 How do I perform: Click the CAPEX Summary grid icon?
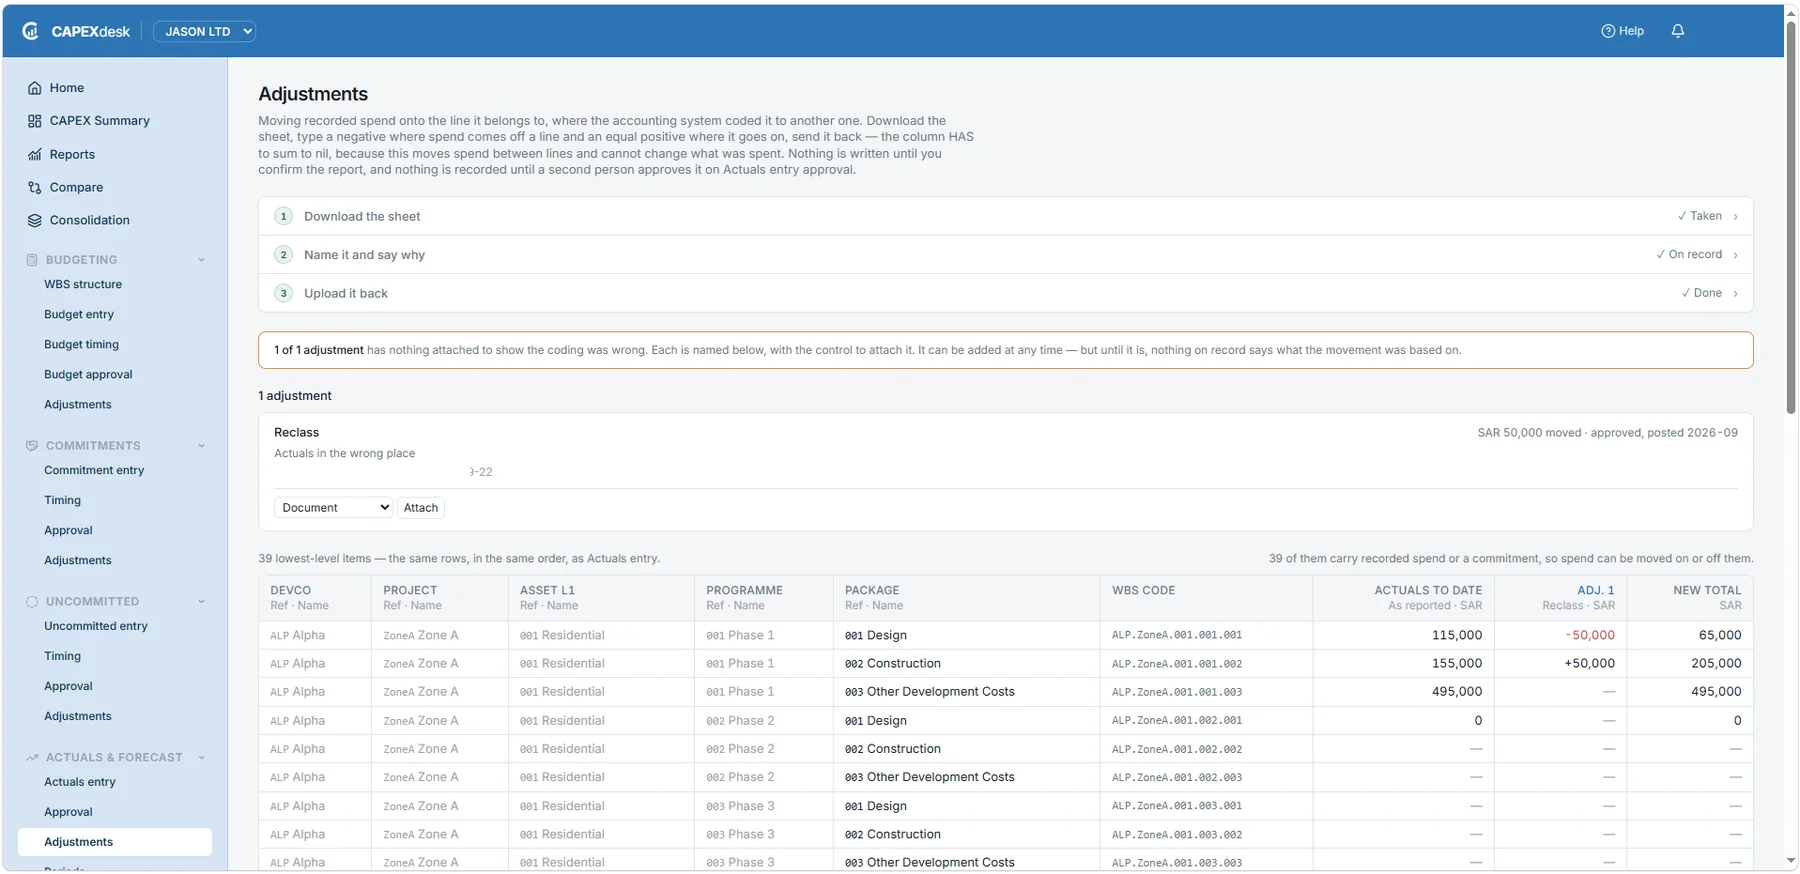[x=35, y=121]
